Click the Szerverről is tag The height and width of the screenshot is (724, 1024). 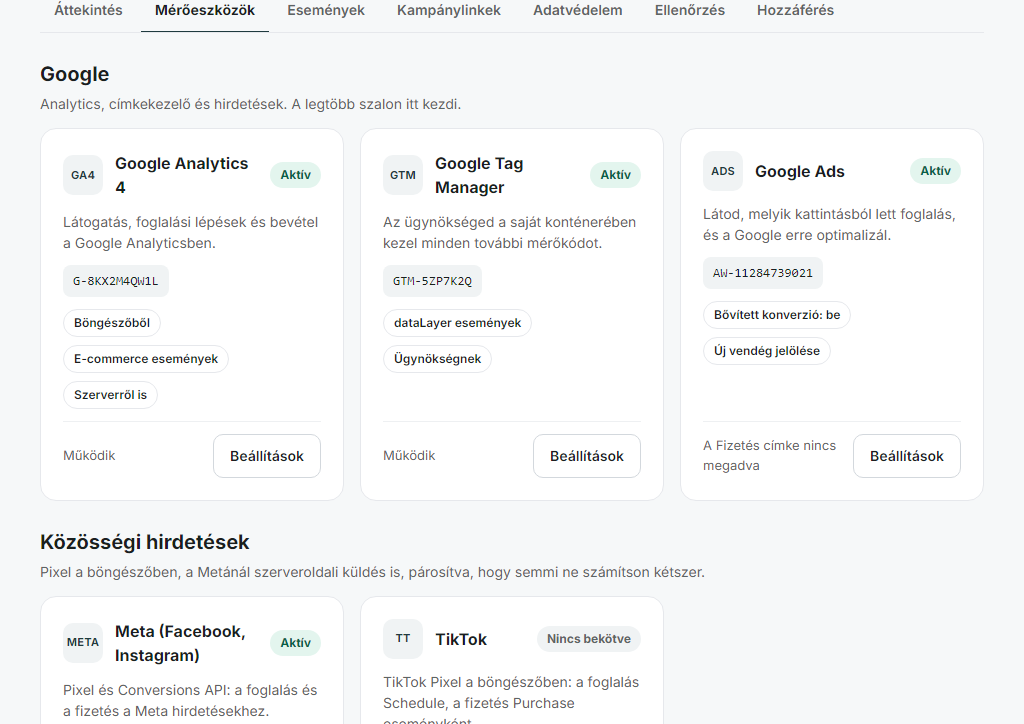[110, 394]
